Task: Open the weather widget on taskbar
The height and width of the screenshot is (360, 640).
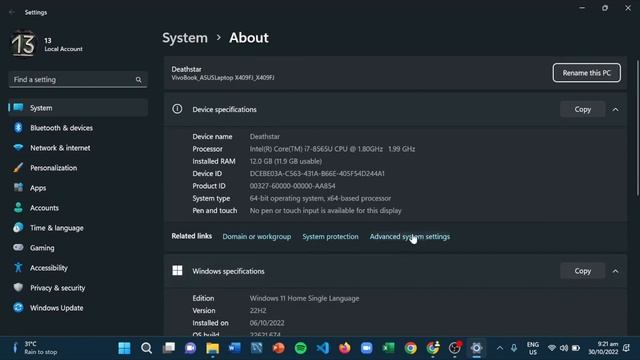Action: pyautogui.click(x=35, y=348)
